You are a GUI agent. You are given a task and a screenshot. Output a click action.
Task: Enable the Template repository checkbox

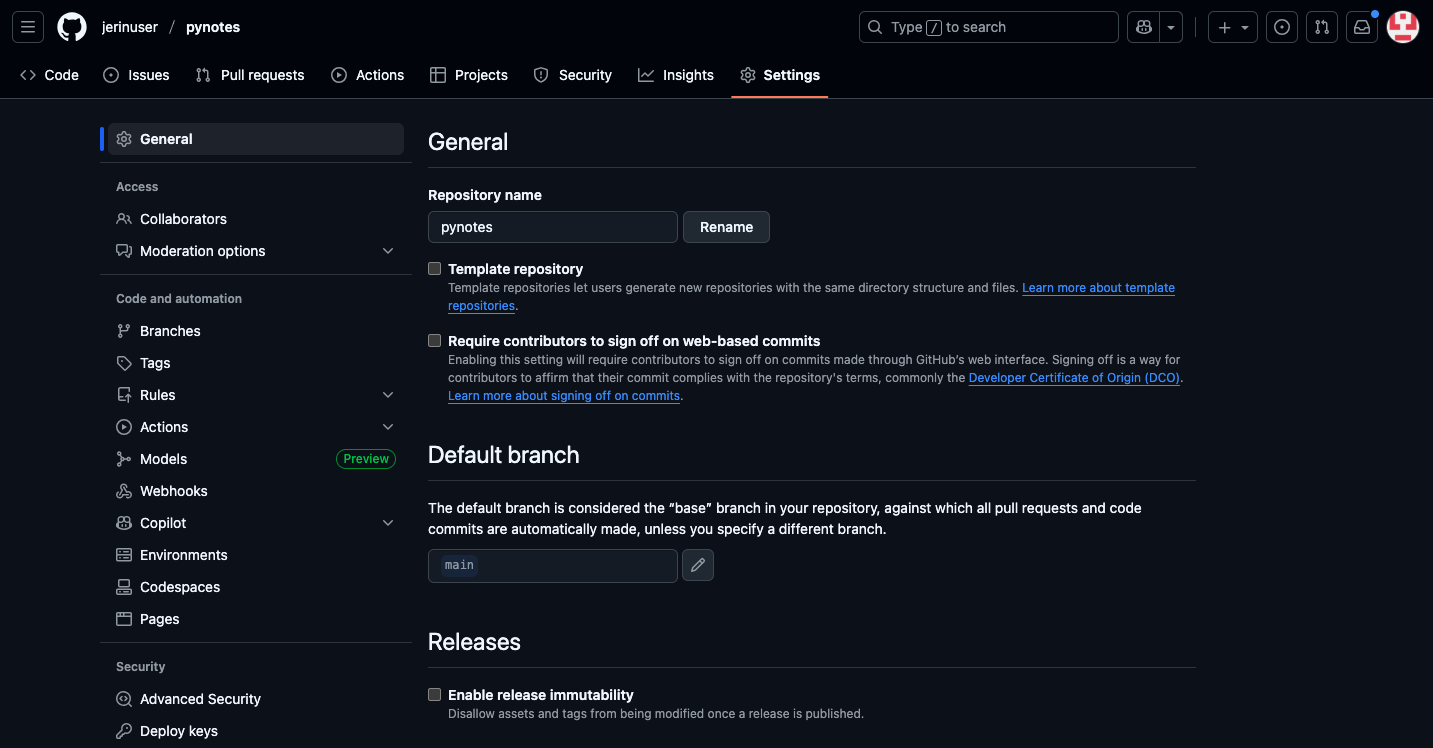tap(435, 269)
